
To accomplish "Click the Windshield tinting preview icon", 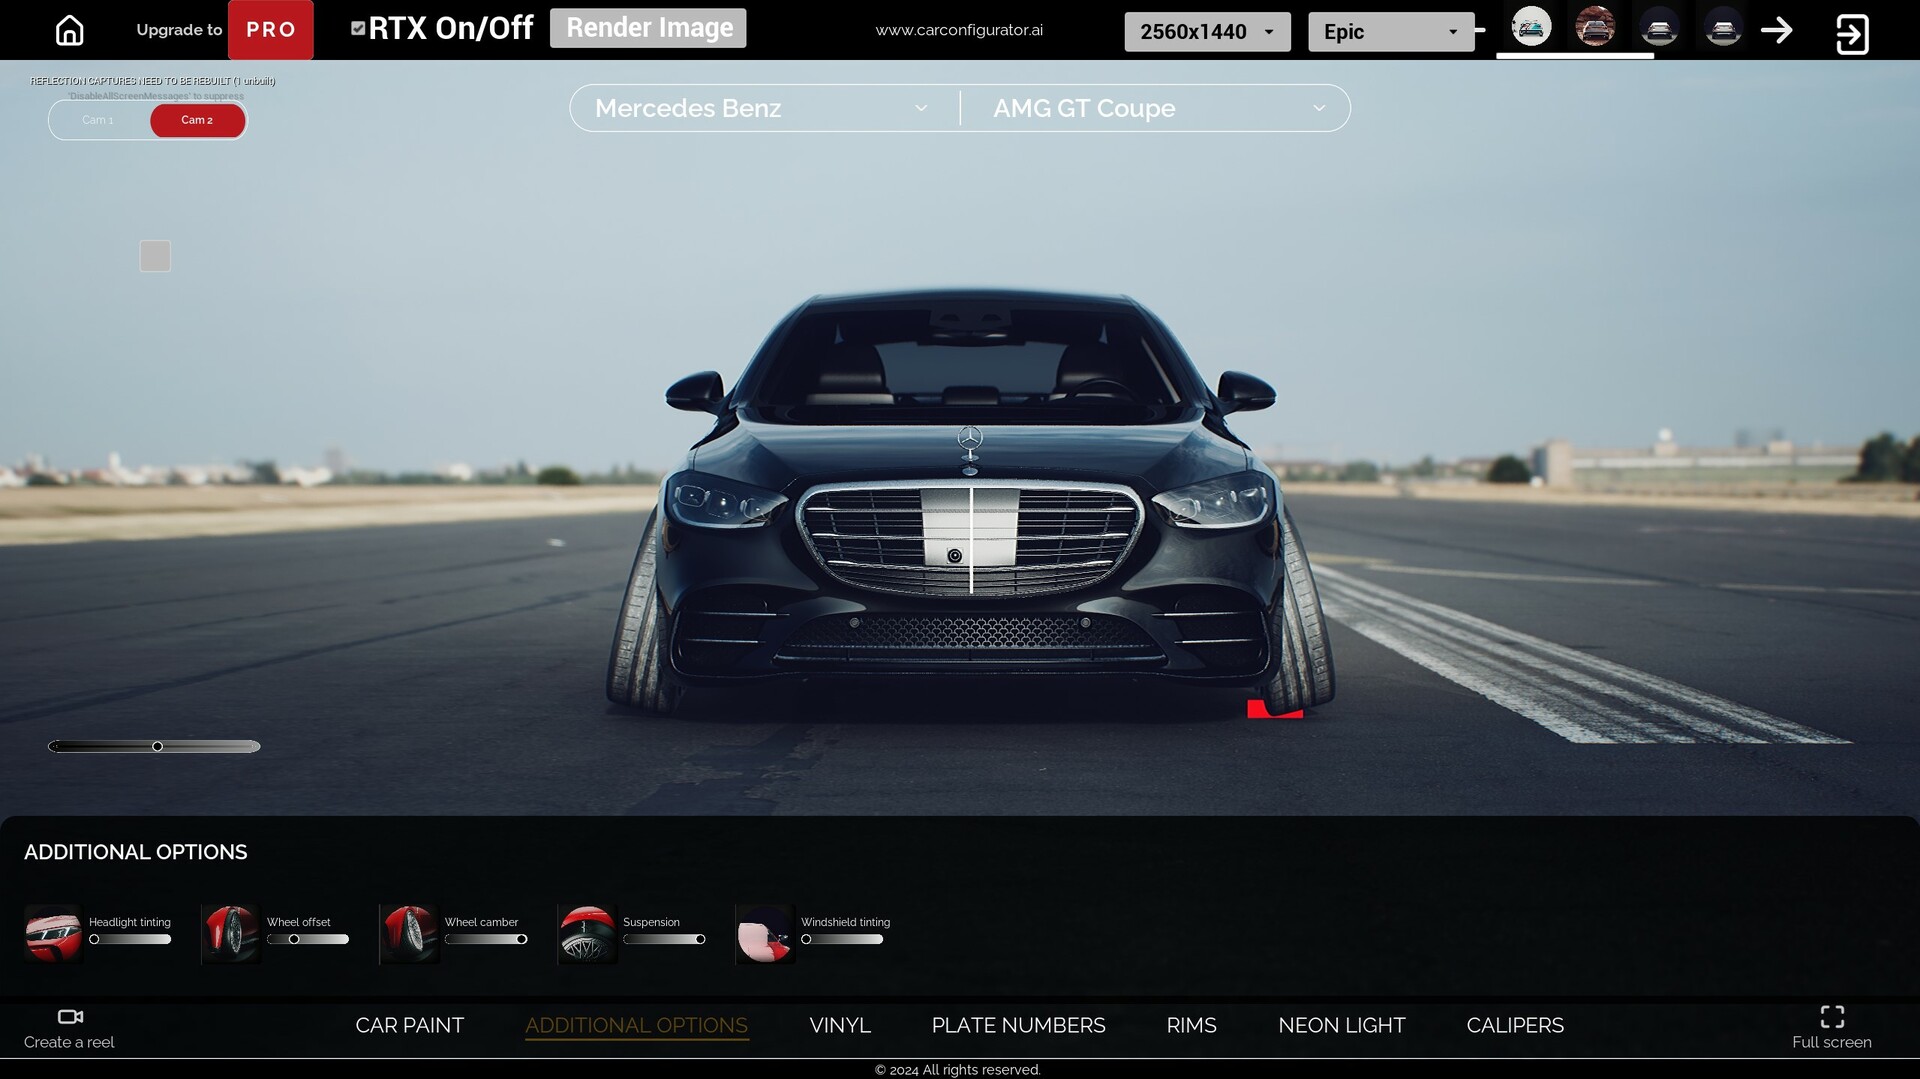I will point(765,933).
